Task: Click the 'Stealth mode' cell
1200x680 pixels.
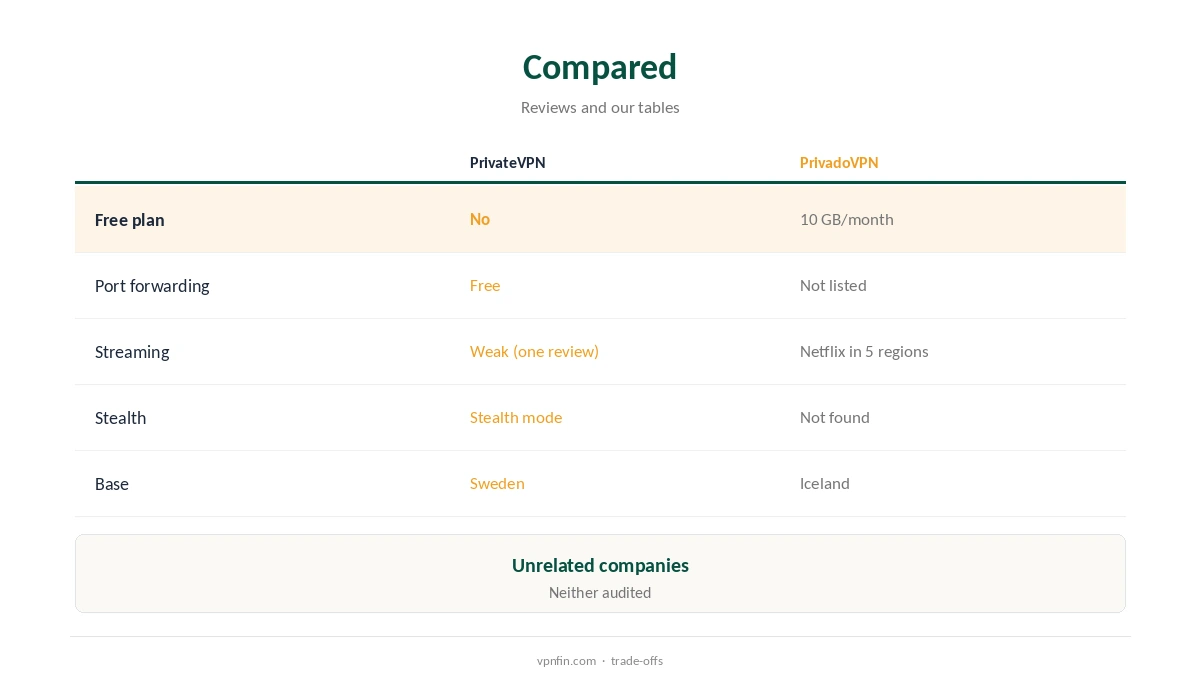Action: click(x=516, y=417)
